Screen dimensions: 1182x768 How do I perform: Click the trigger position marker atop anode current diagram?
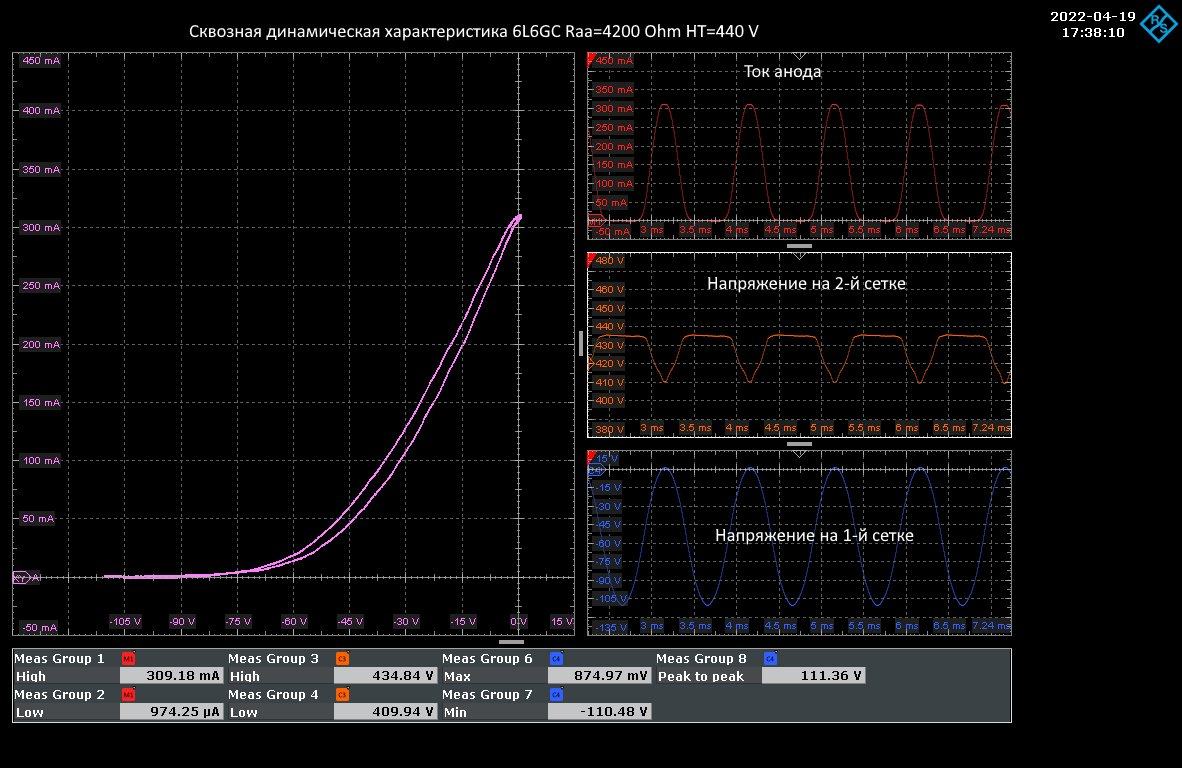(x=799, y=56)
